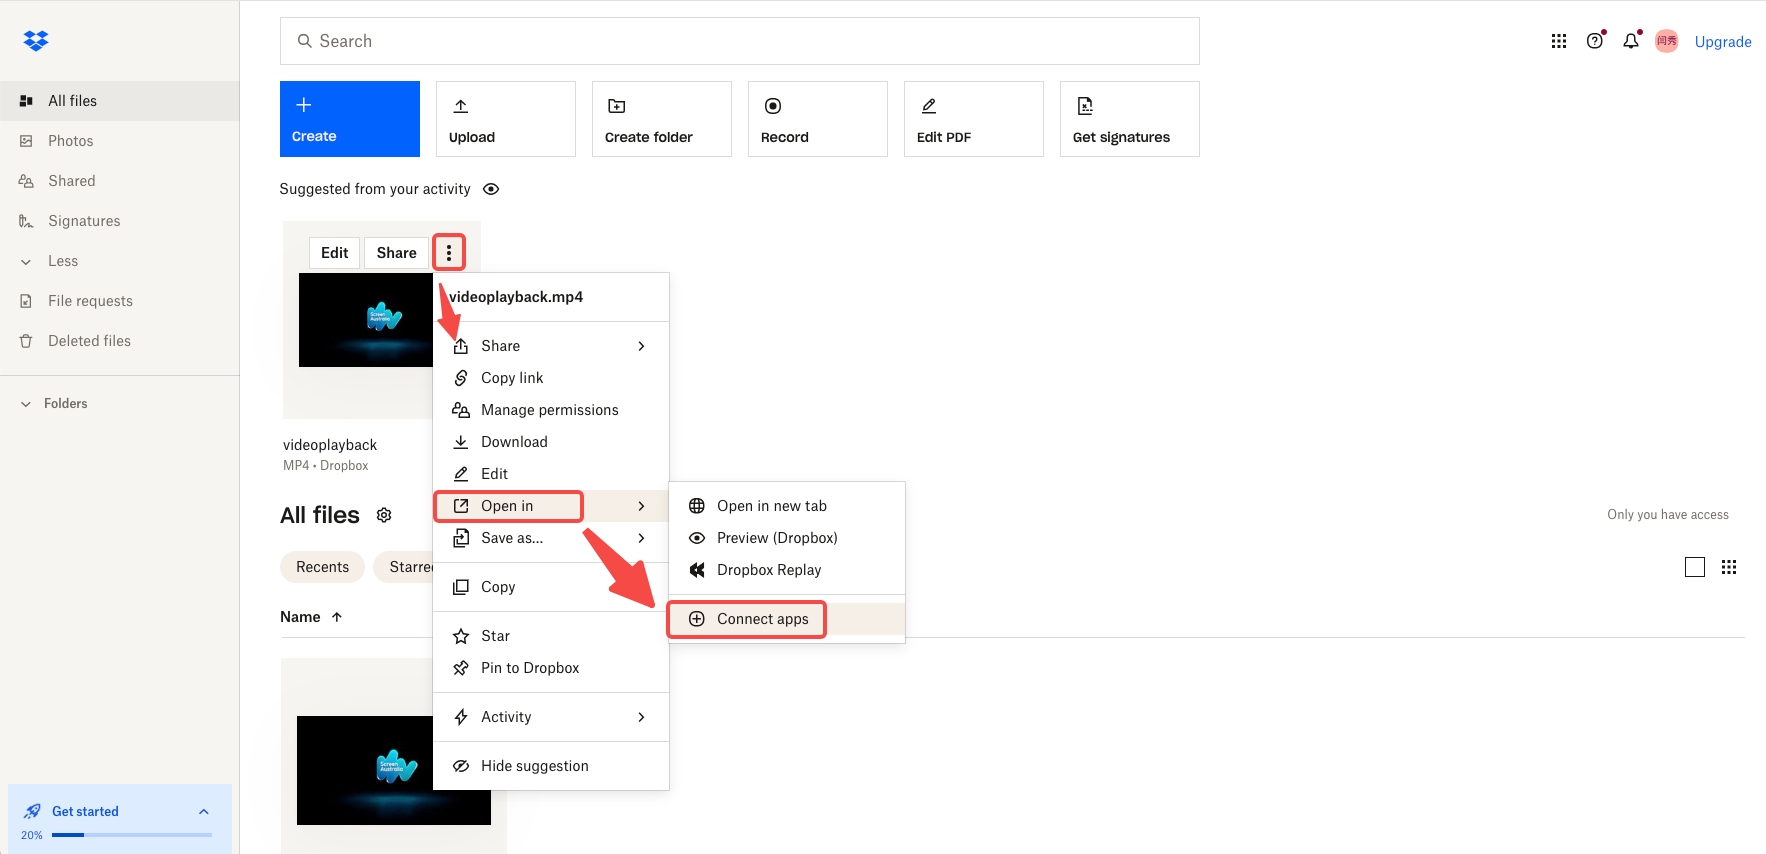Click the 'videoplayback.mp4' menu header
Image resolution: width=1766 pixels, height=854 pixels.
[x=516, y=297]
